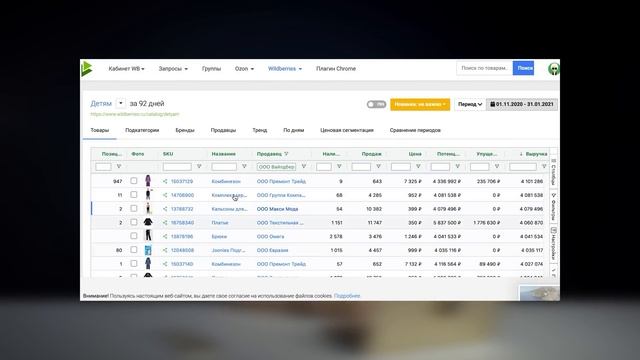Switch to Ценовая сегментация tab
Image resolution: width=640 pixels, height=360 pixels.
[347, 130]
